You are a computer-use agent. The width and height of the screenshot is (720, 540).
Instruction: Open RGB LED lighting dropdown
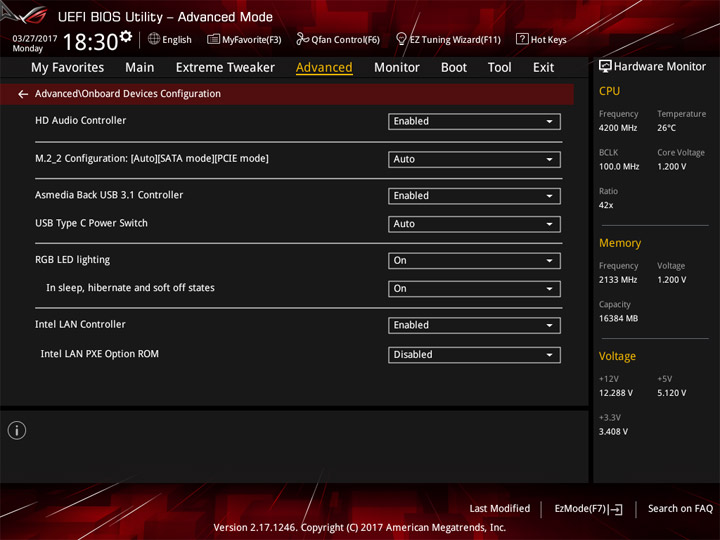pyautogui.click(x=474, y=261)
